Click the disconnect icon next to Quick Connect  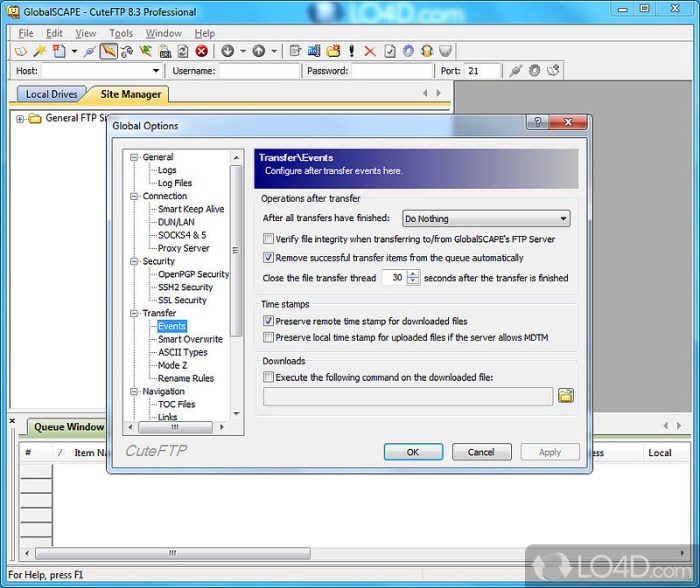tap(127, 51)
